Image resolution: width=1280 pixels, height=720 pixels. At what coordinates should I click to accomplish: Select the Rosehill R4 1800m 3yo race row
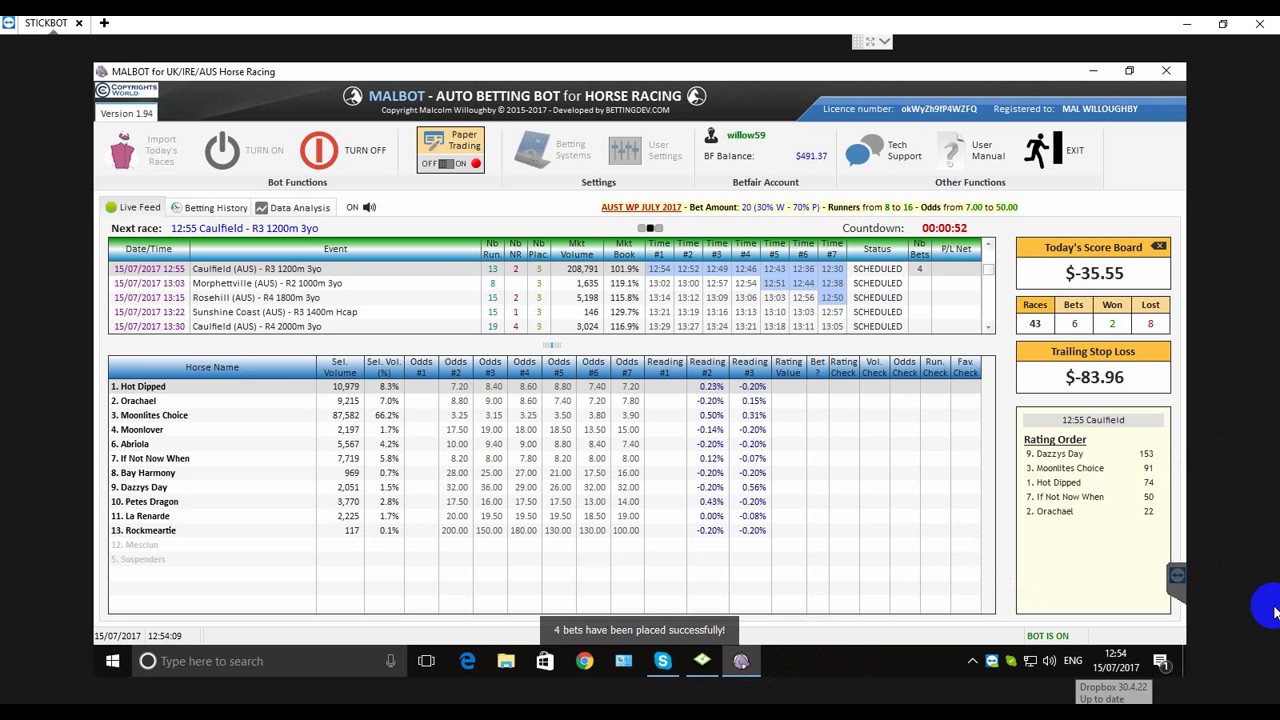pyautogui.click(x=545, y=298)
